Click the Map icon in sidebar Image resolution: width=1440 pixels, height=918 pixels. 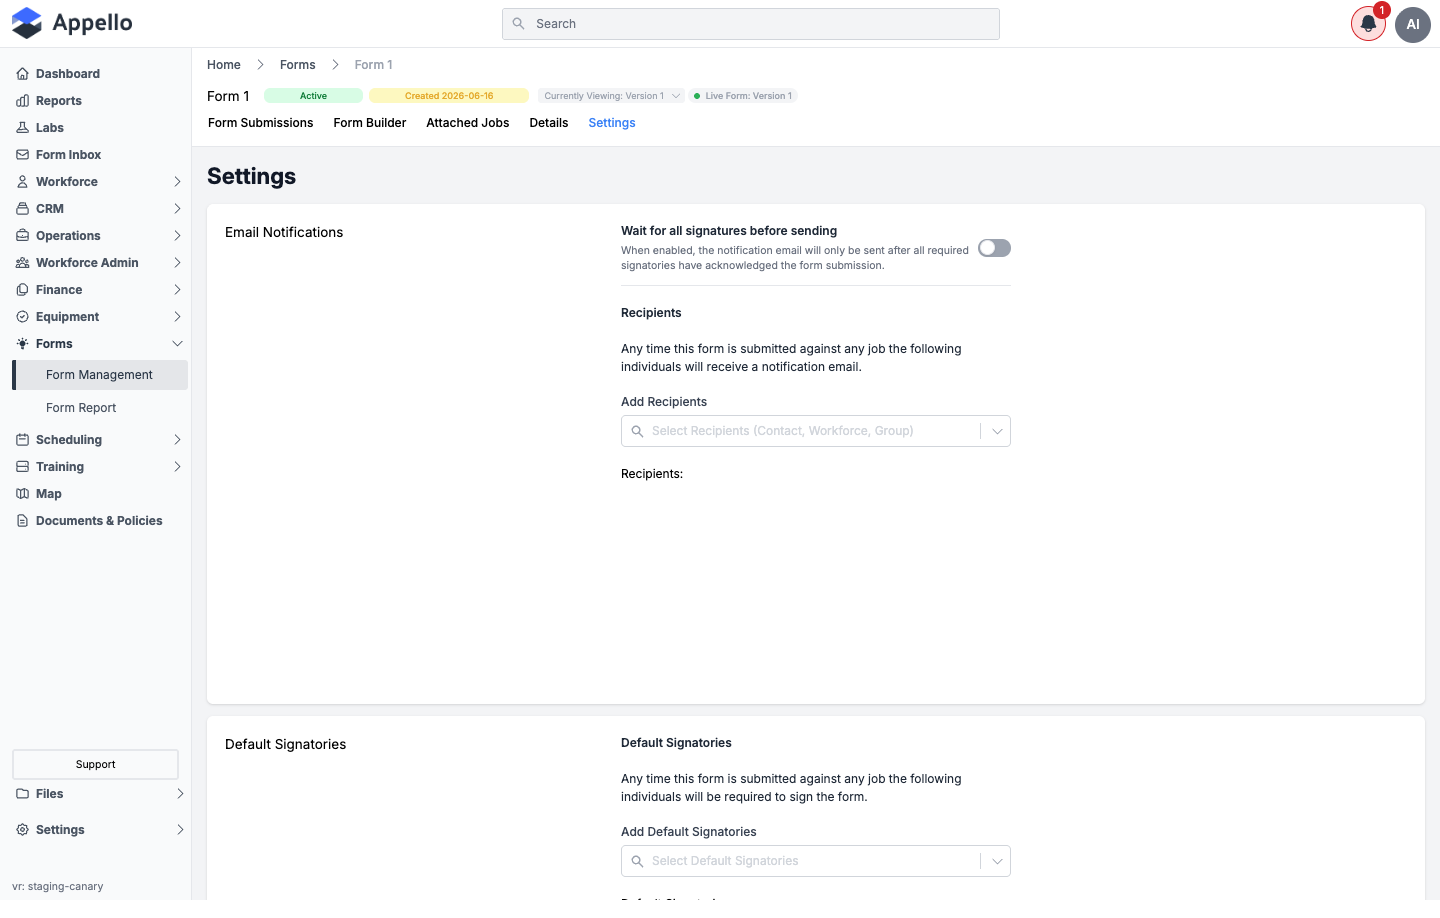[x=22, y=494]
